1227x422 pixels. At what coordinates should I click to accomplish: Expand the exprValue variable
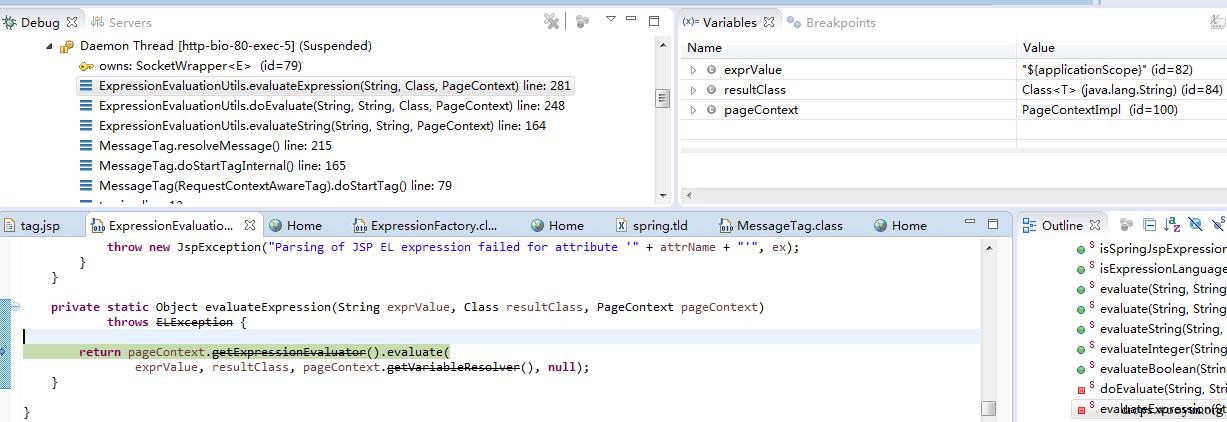(694, 70)
